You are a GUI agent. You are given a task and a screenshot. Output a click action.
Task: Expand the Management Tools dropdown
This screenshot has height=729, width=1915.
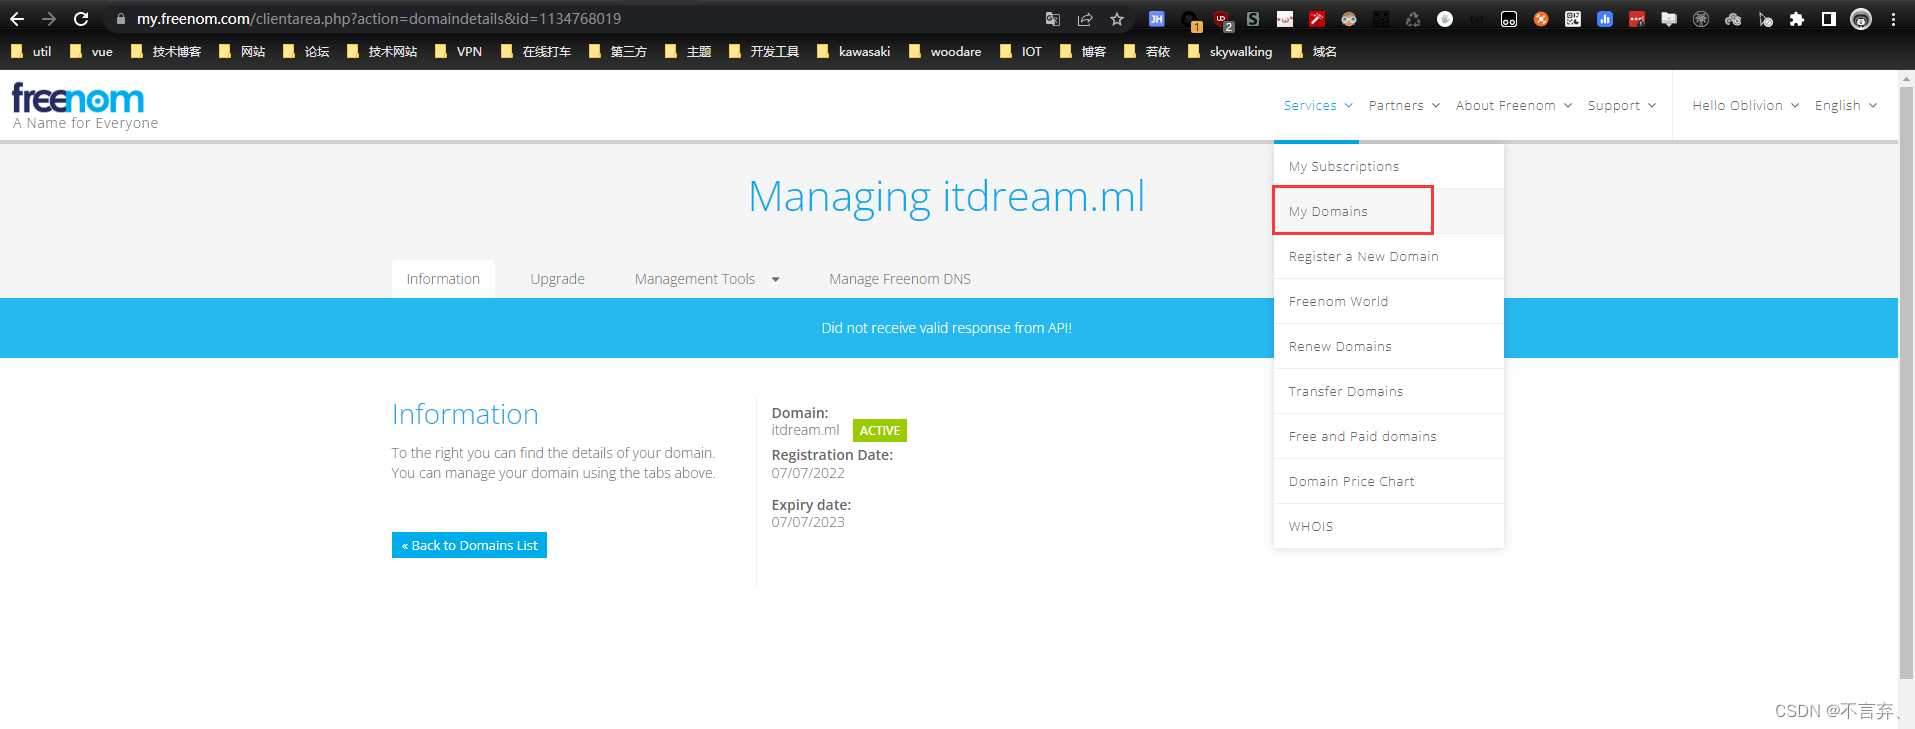pyautogui.click(x=707, y=279)
